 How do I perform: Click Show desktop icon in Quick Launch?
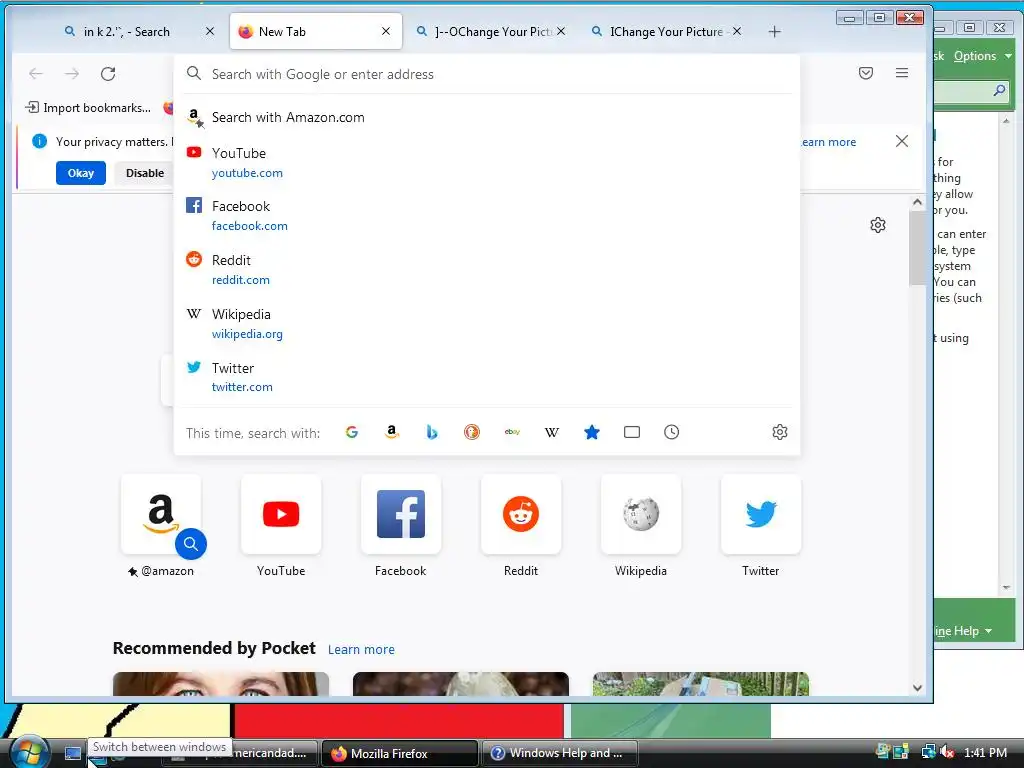click(72, 753)
